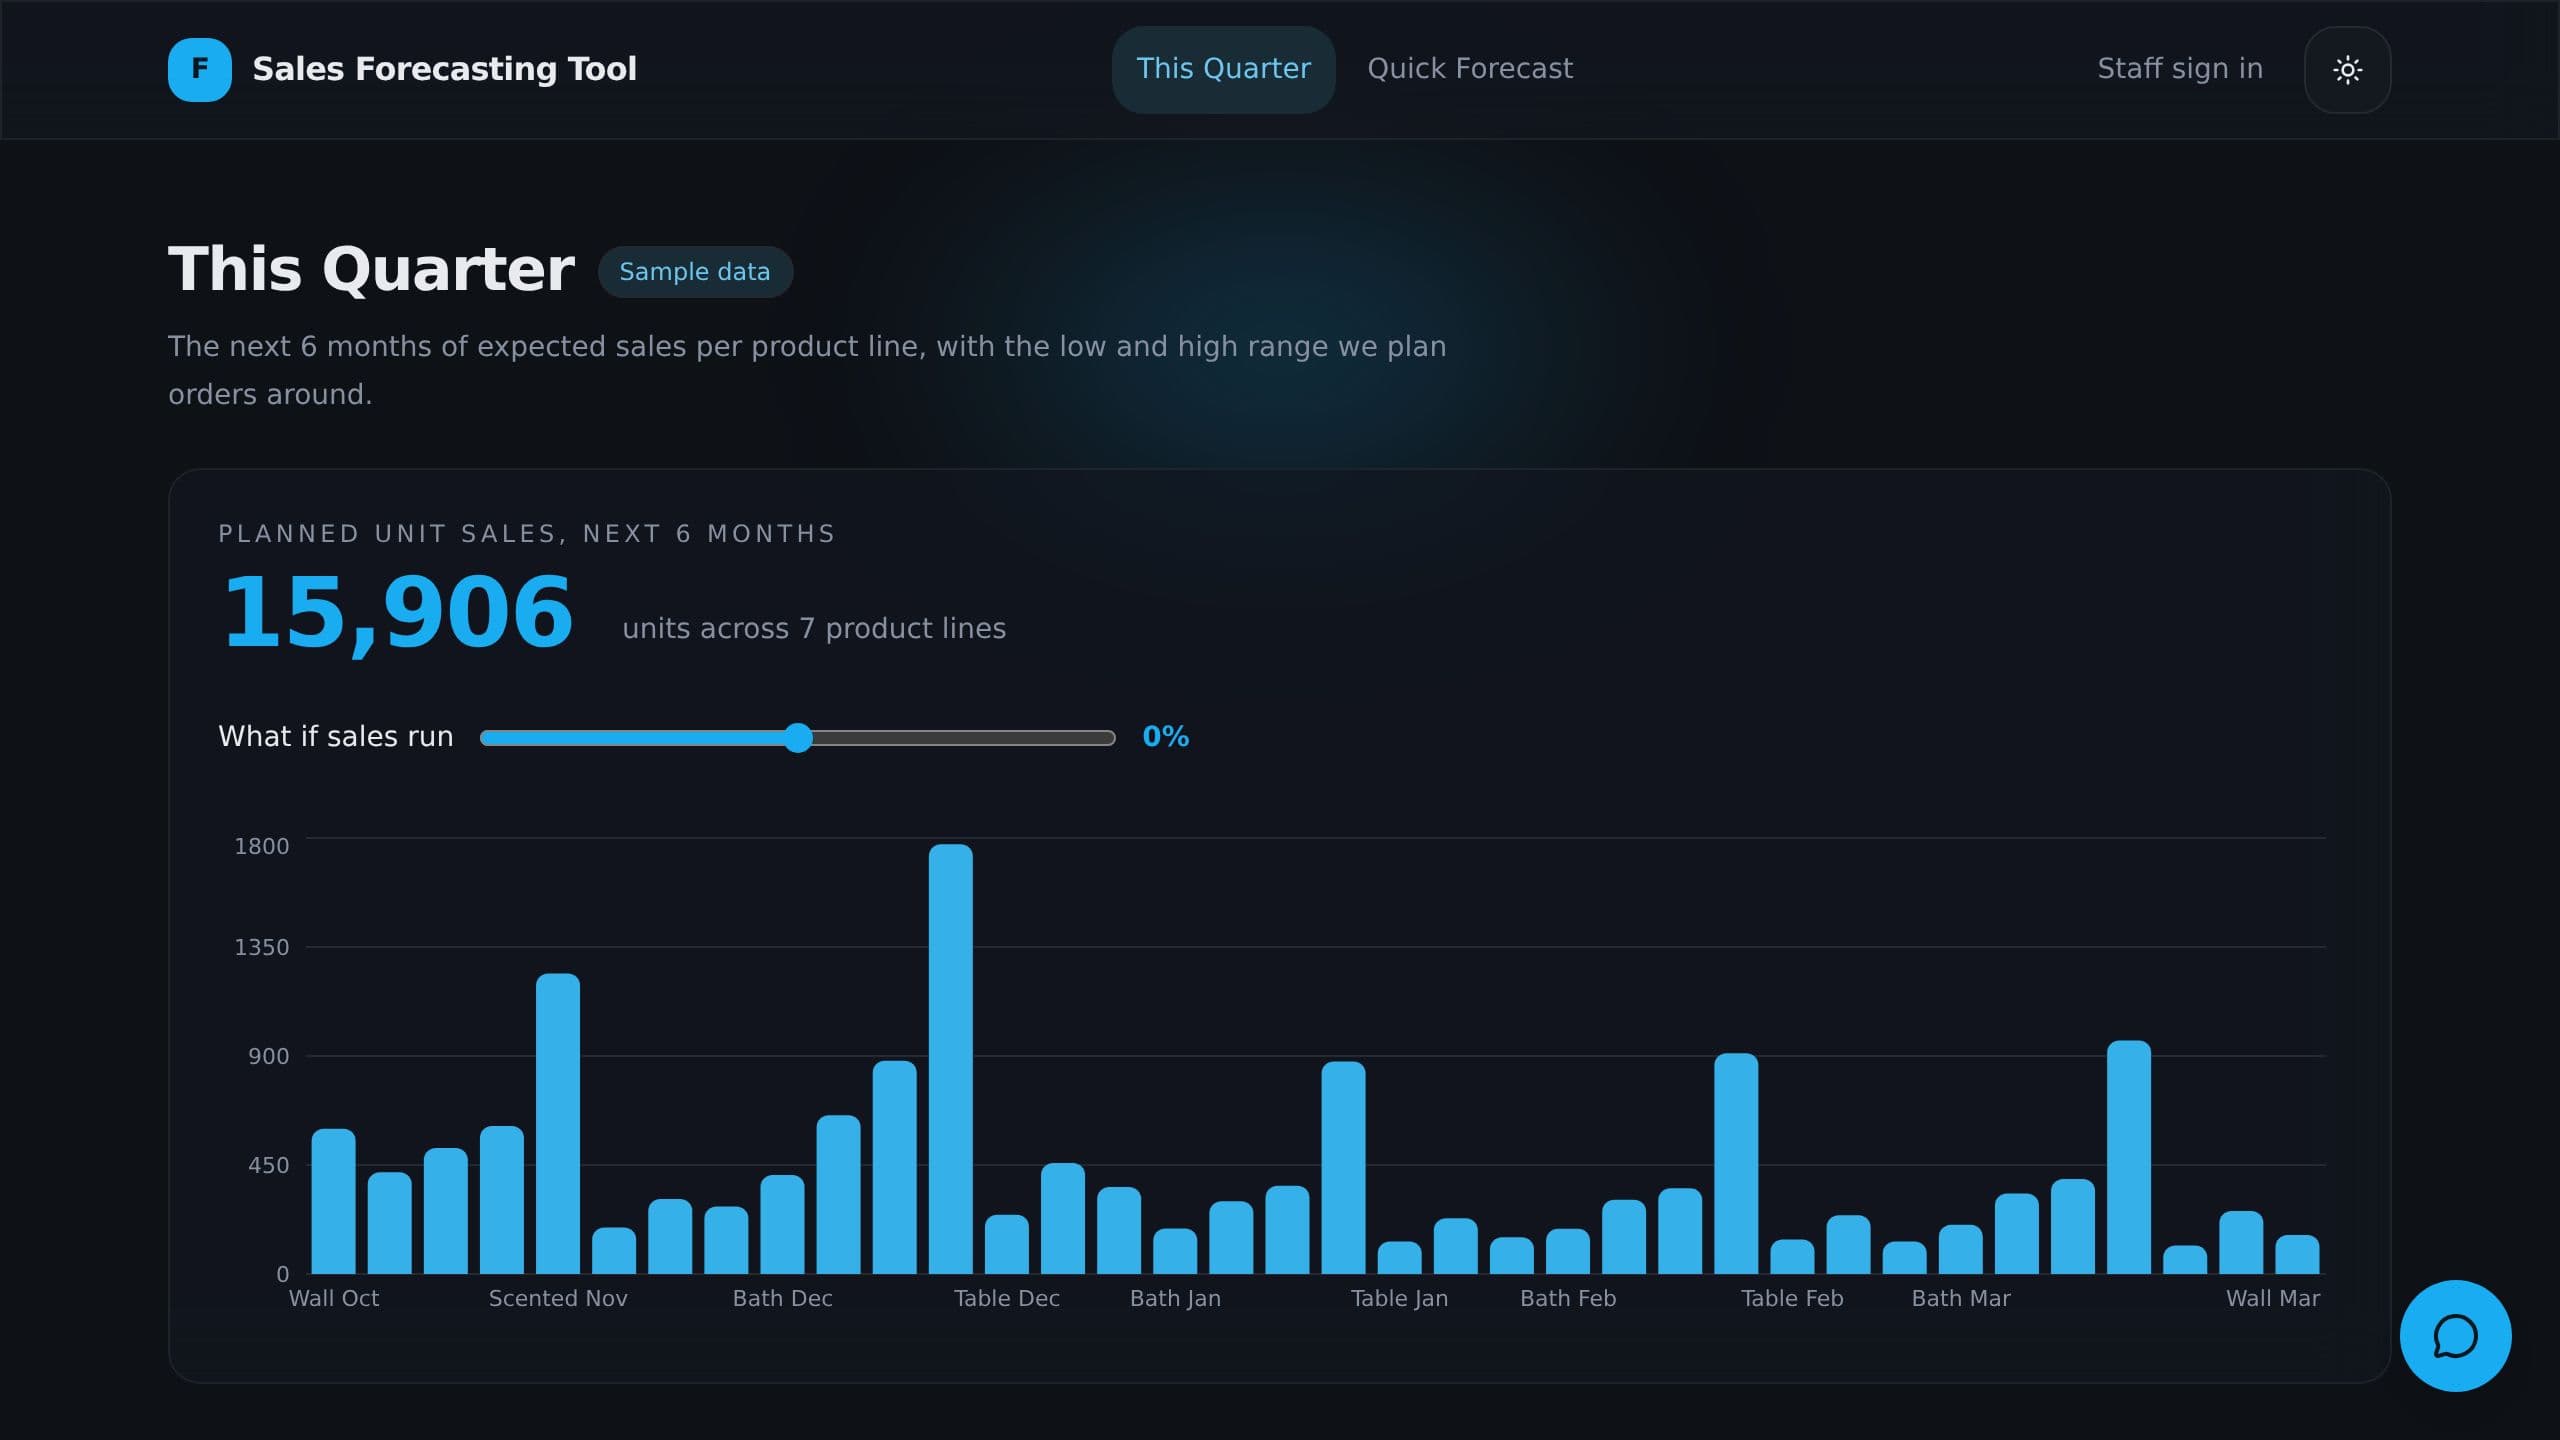Click the 450 y-axis value

tap(268, 1165)
